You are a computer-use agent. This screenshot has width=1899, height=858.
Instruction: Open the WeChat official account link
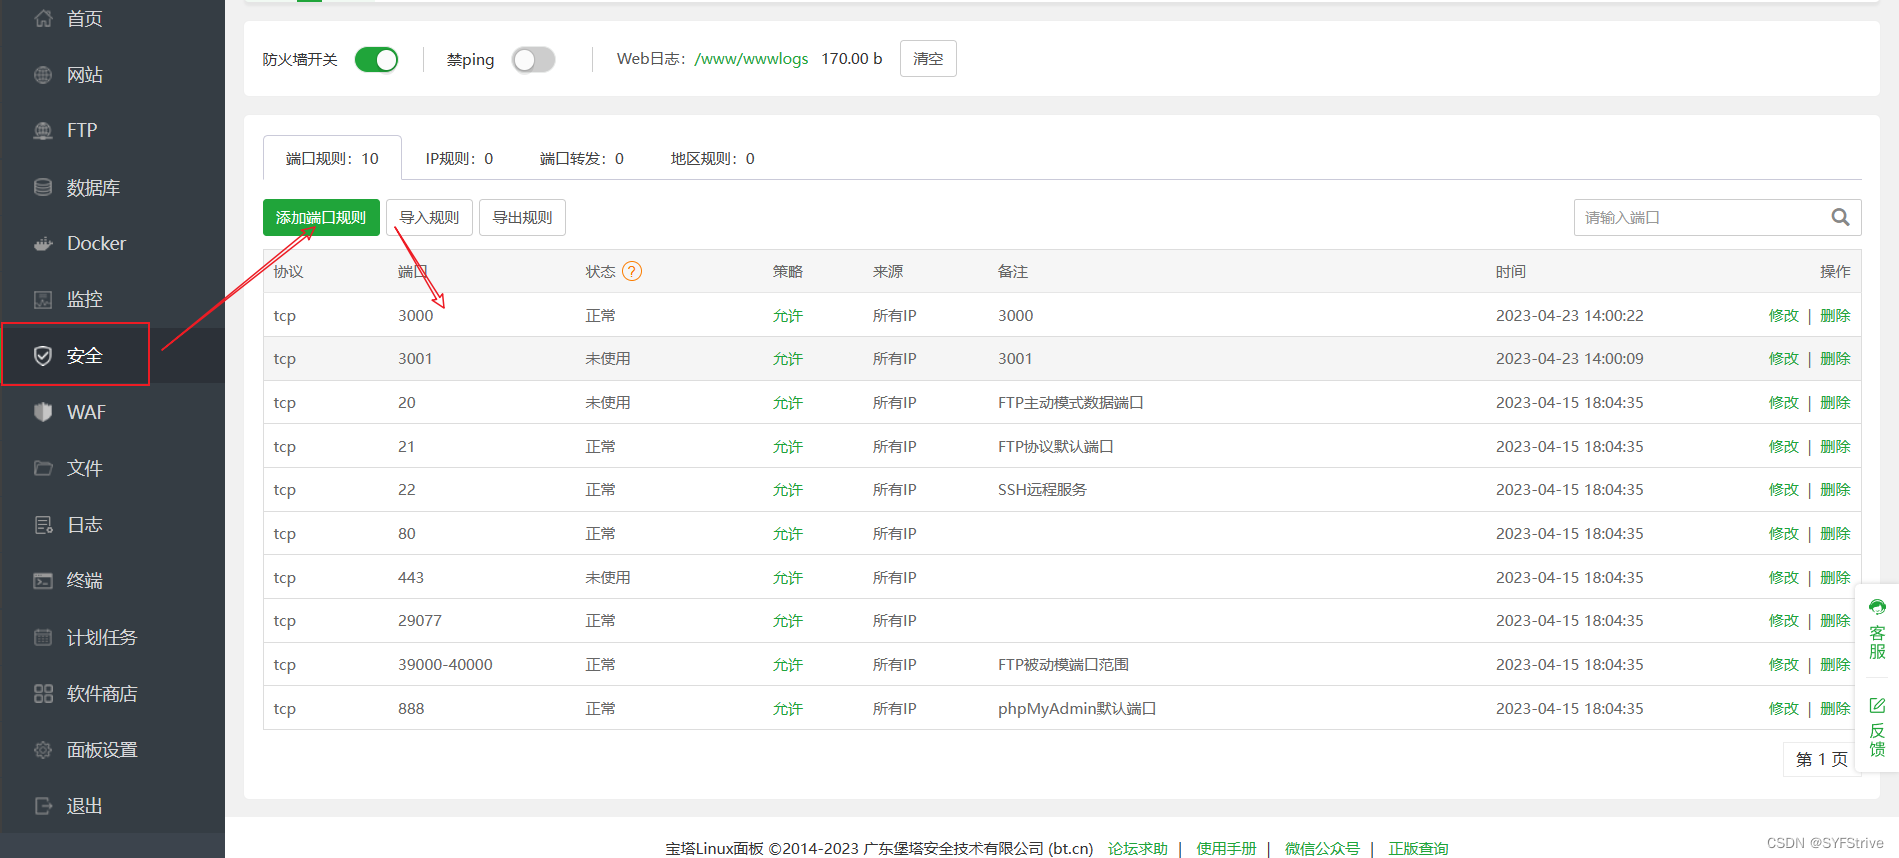pyautogui.click(x=1322, y=848)
